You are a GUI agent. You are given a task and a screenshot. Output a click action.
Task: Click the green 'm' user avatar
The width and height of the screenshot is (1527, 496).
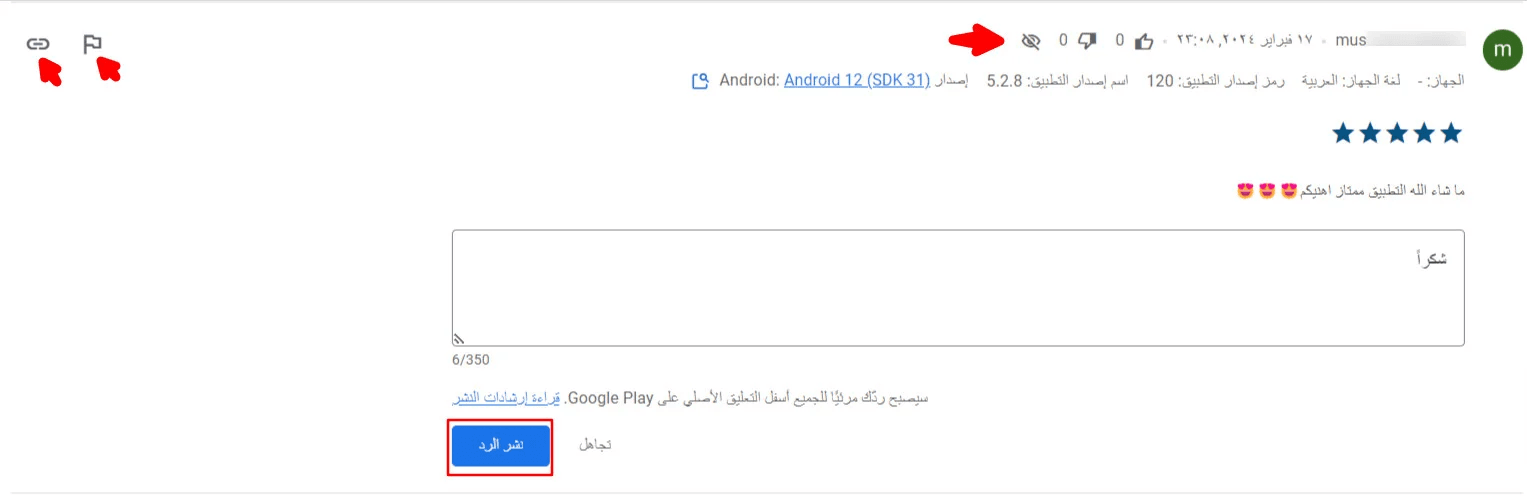[1502, 50]
